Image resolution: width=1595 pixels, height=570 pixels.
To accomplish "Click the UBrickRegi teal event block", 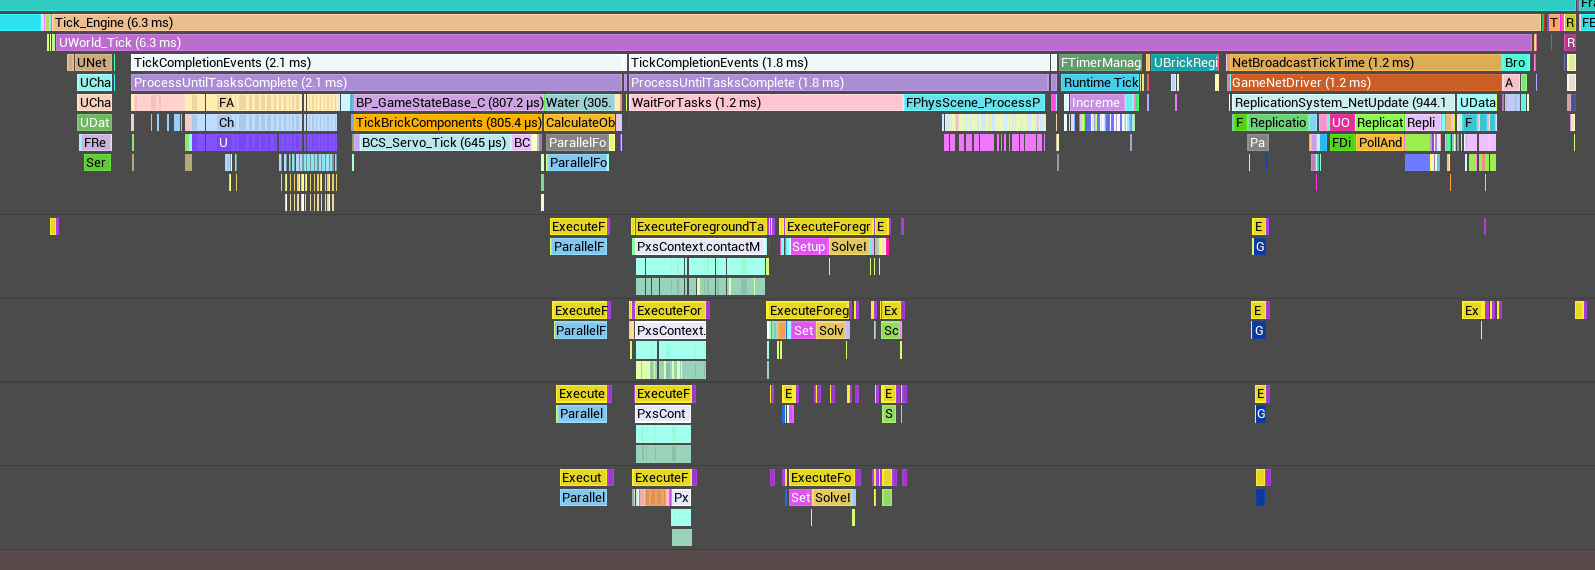I will point(1185,63).
